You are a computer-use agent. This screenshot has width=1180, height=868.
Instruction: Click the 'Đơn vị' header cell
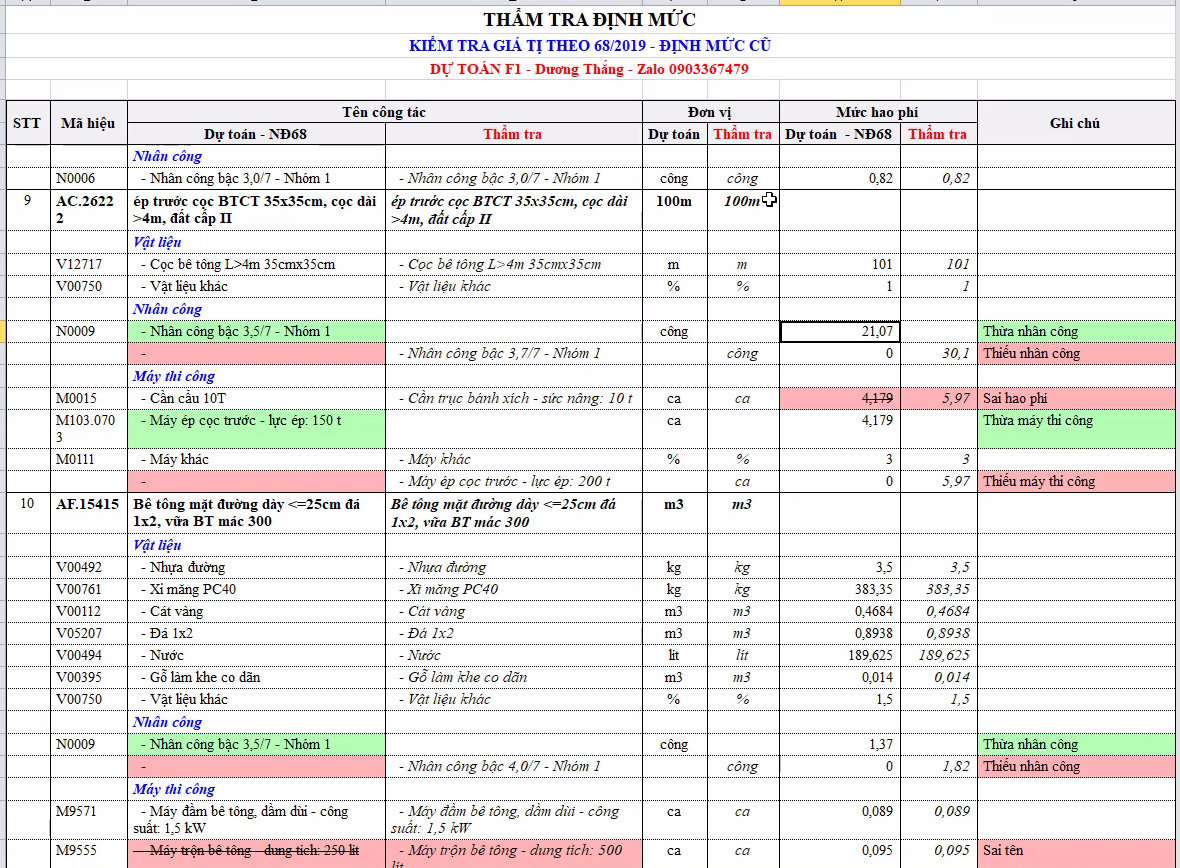click(710, 112)
